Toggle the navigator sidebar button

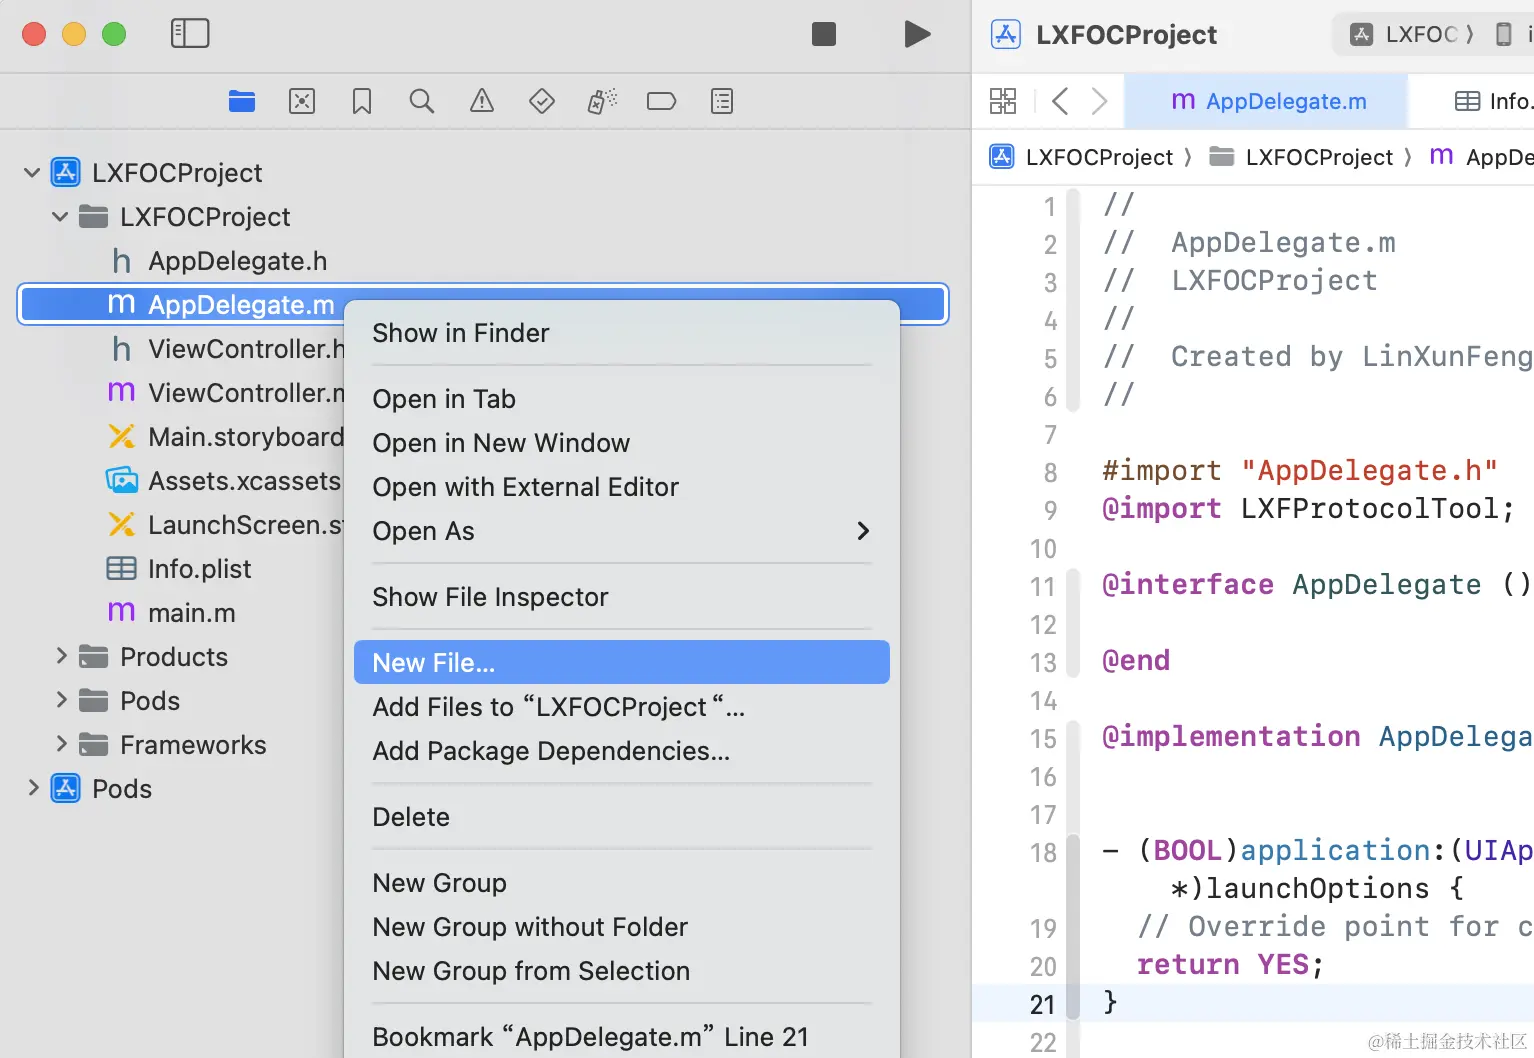coord(190,34)
